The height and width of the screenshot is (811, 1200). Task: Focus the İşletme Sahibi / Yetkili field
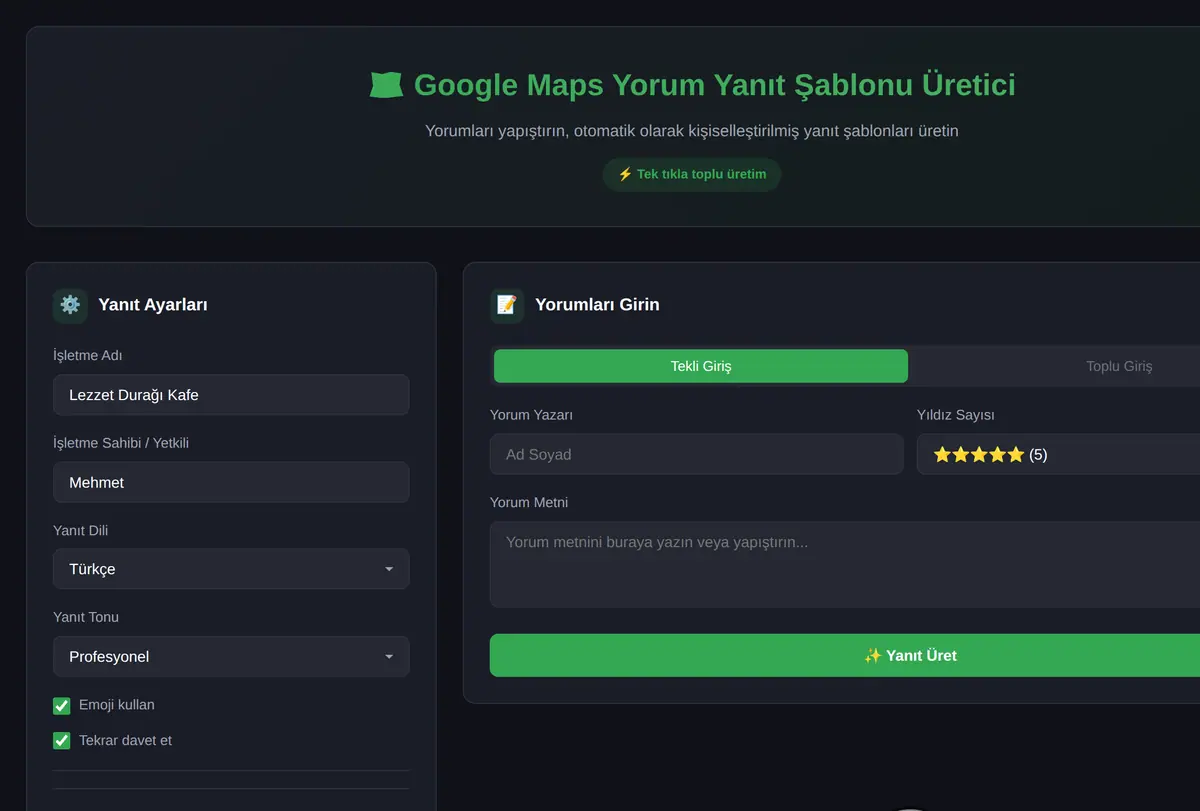231,482
